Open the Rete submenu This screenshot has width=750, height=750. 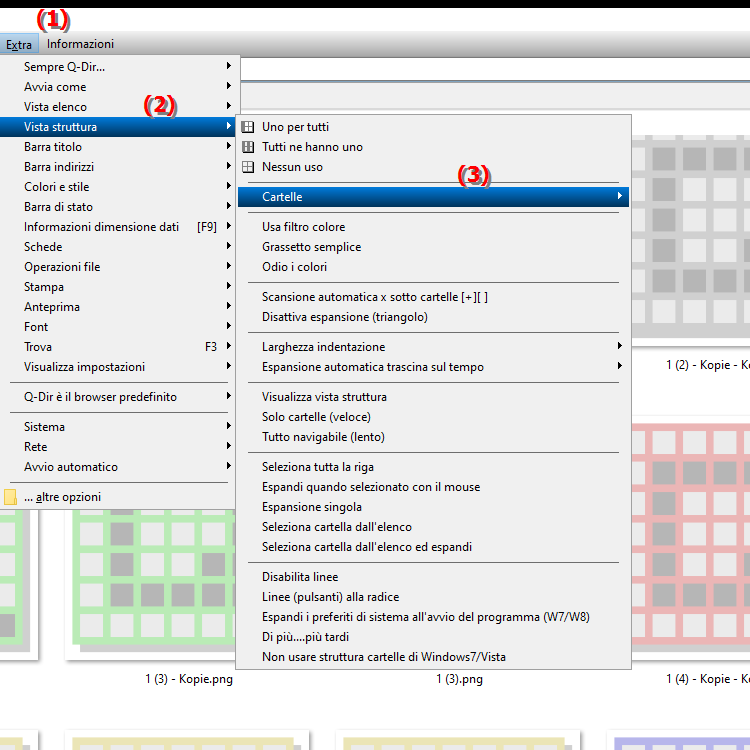(117, 447)
